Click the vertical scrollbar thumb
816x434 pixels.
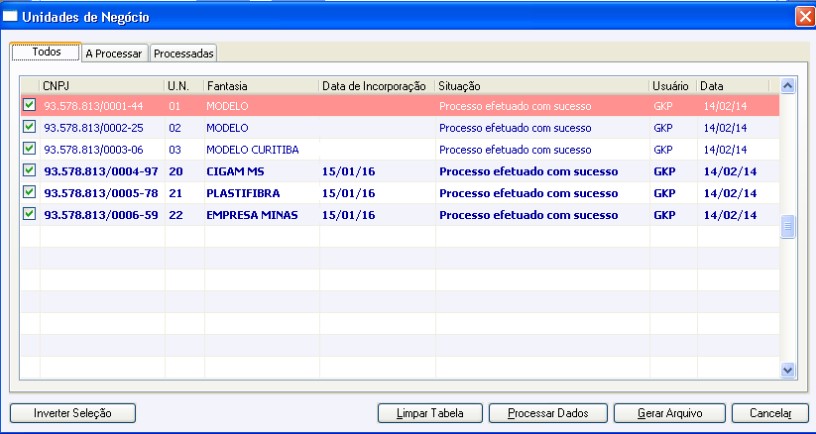click(x=788, y=226)
